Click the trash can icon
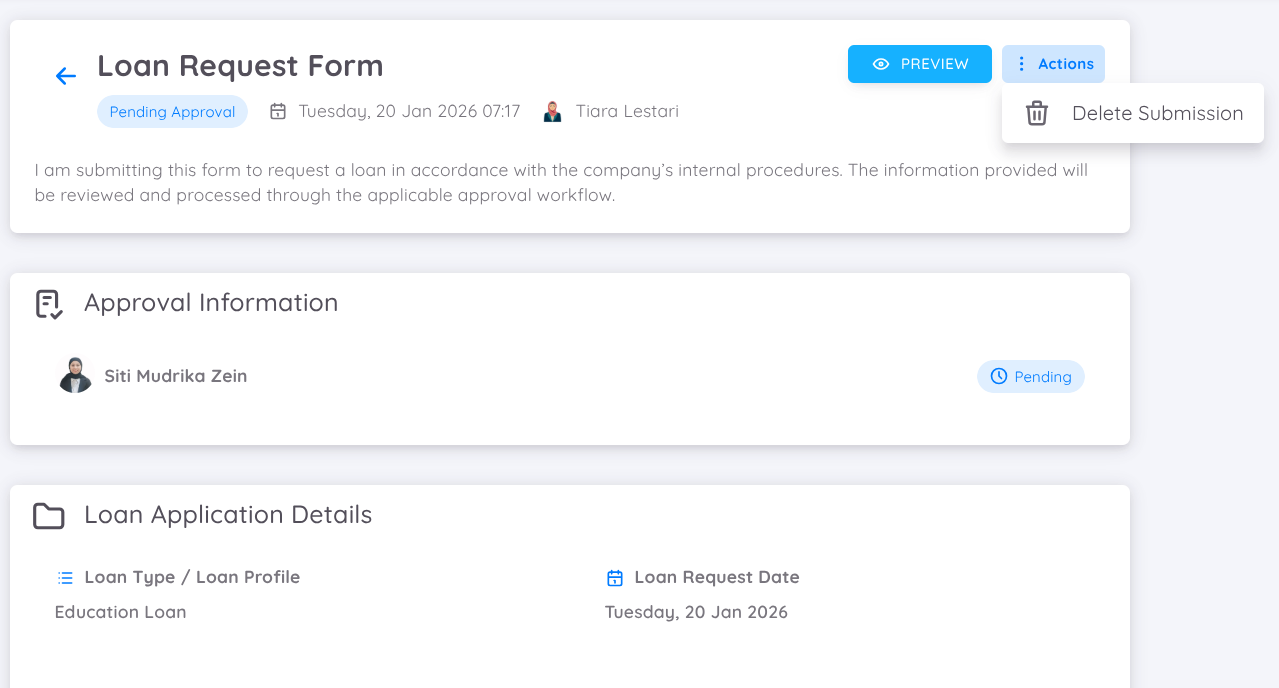Viewport: 1279px width, 688px height. tap(1037, 113)
